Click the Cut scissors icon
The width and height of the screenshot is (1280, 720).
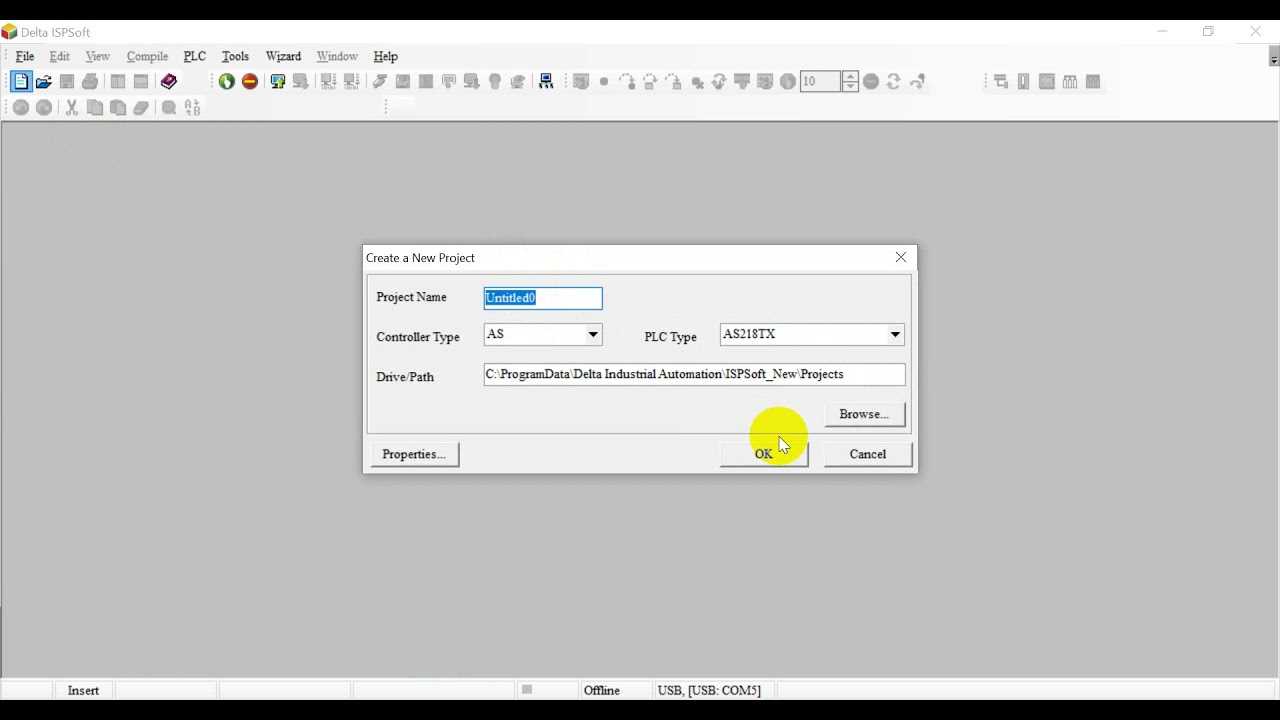(71, 108)
